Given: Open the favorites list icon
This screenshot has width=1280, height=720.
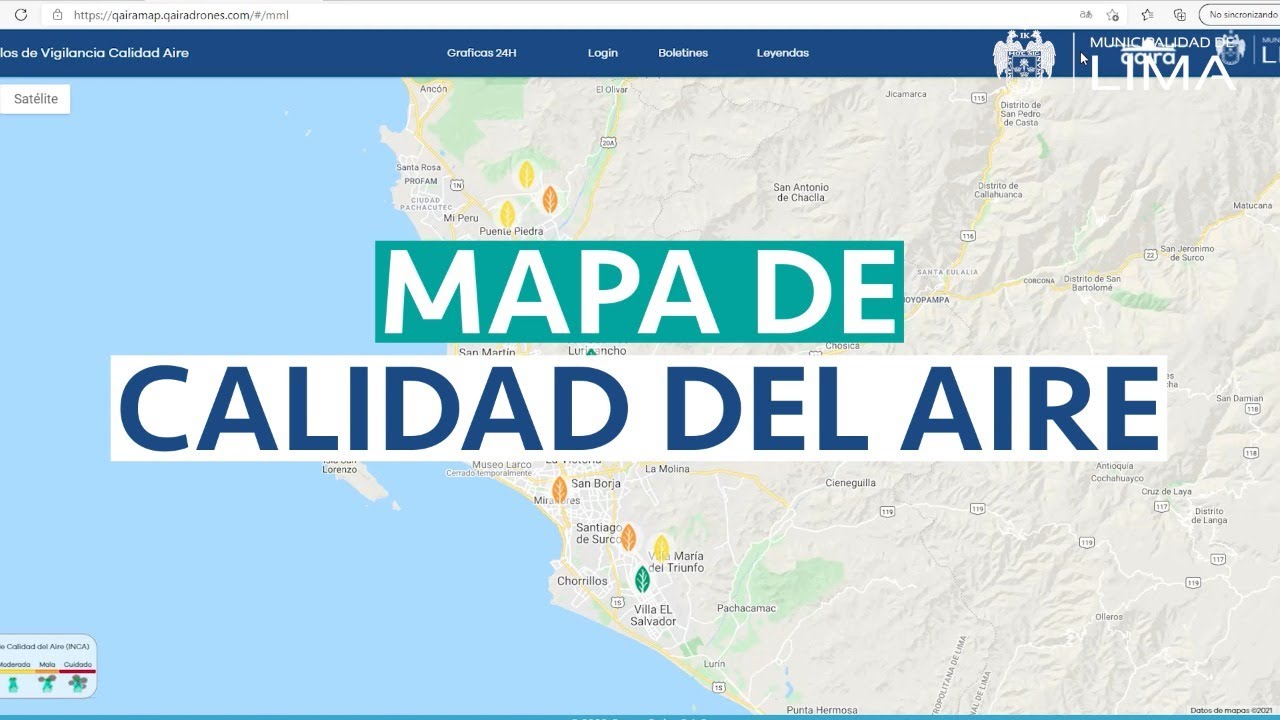Looking at the screenshot, I should (x=1147, y=15).
